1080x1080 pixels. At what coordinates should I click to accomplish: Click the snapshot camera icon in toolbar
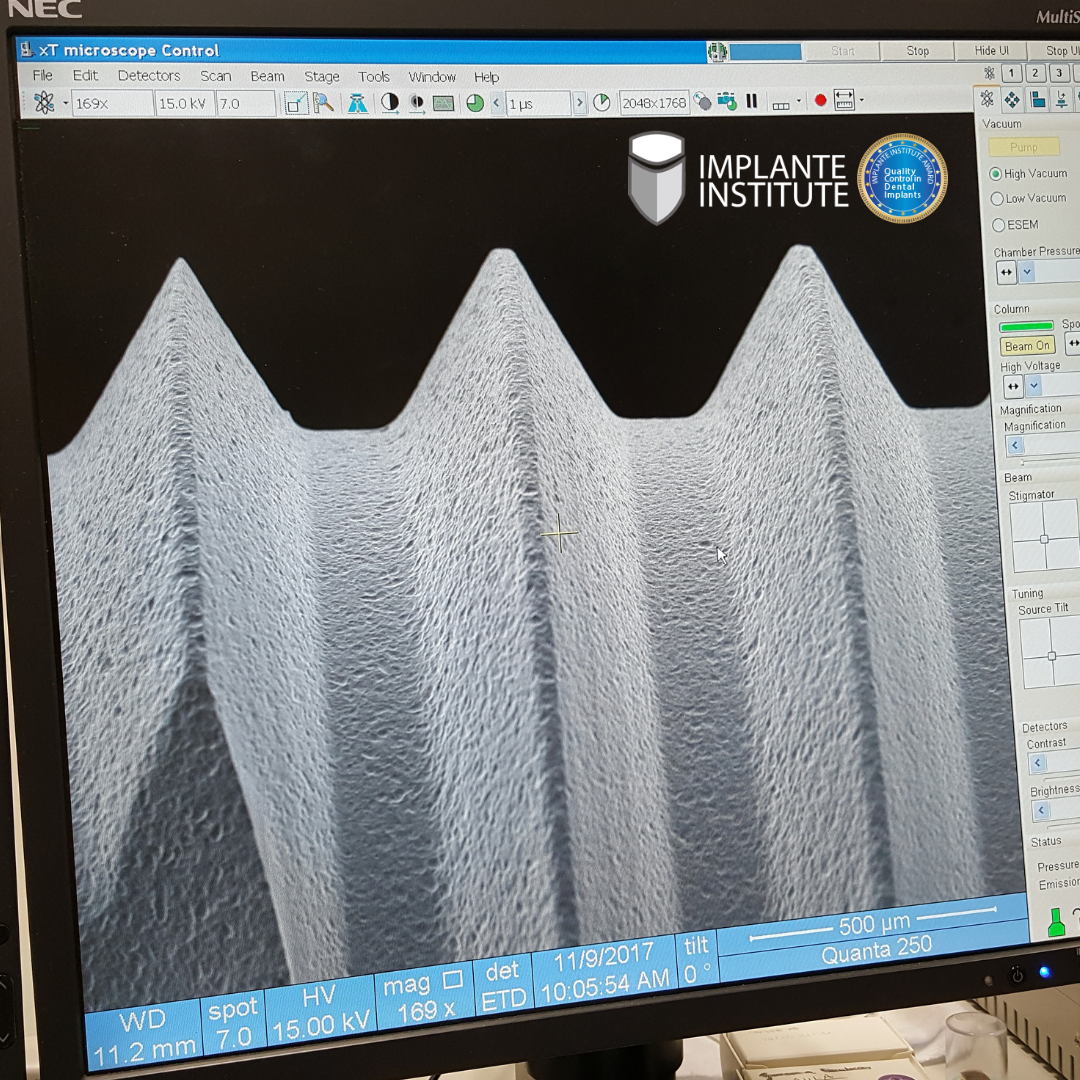click(x=727, y=101)
